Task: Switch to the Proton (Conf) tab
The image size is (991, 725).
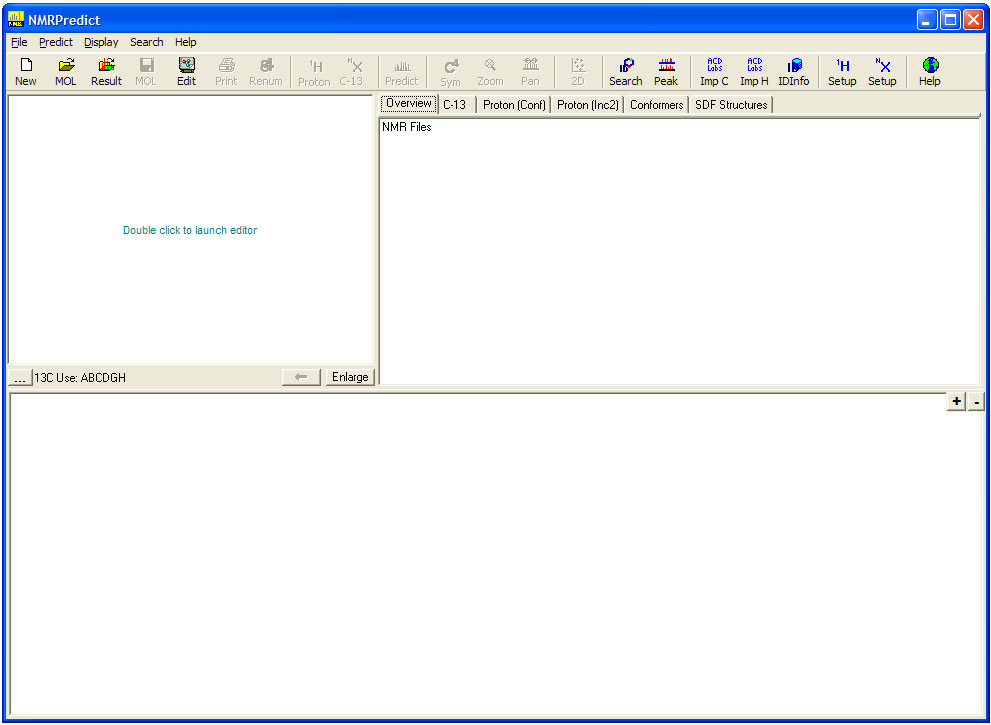Action: tap(514, 105)
